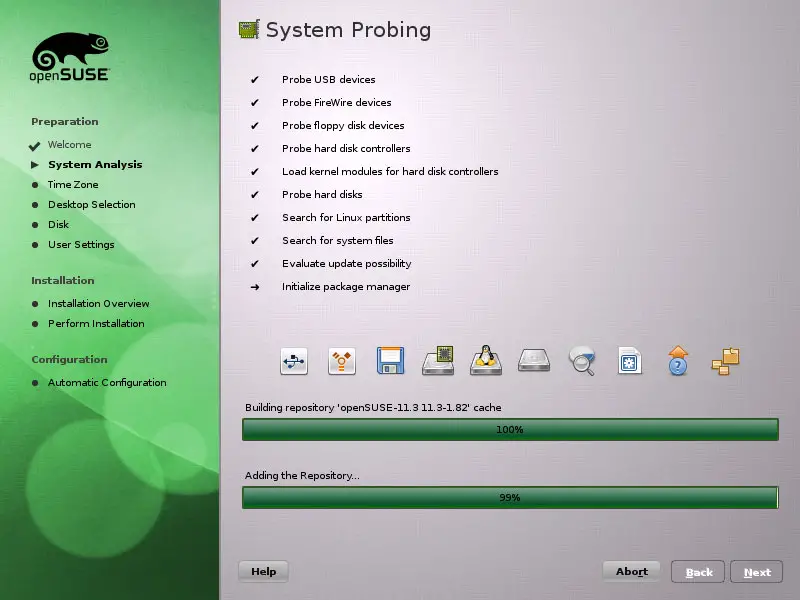Screen dimensions: 800x600
Task: Select Time Zone step in sidebar
Action: coord(73,184)
